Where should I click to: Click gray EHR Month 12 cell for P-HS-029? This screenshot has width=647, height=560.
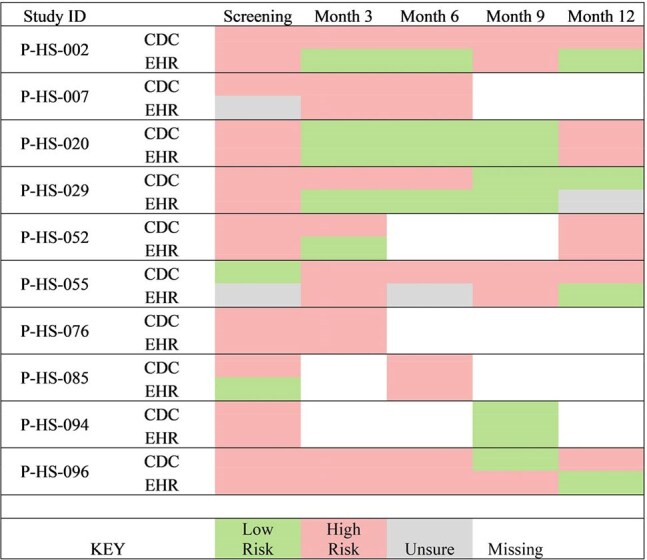click(x=601, y=201)
